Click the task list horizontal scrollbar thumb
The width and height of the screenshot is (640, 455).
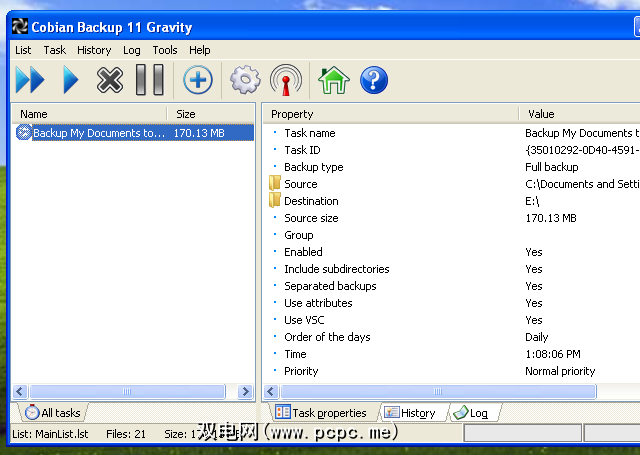(127, 392)
